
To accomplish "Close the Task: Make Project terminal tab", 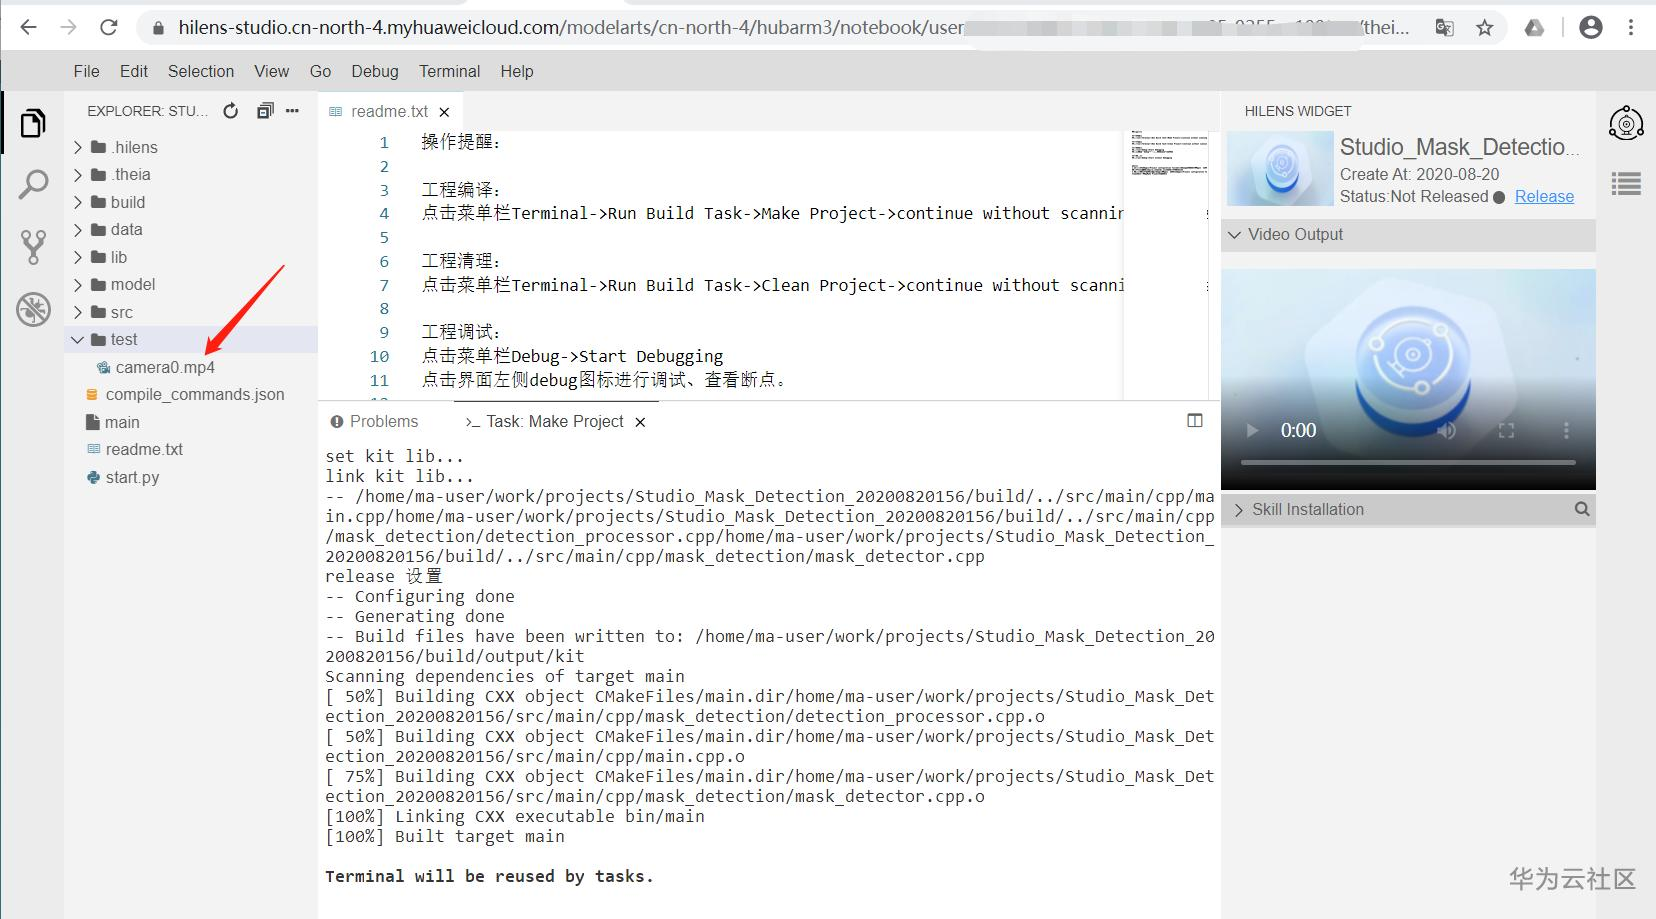I will tap(640, 422).
